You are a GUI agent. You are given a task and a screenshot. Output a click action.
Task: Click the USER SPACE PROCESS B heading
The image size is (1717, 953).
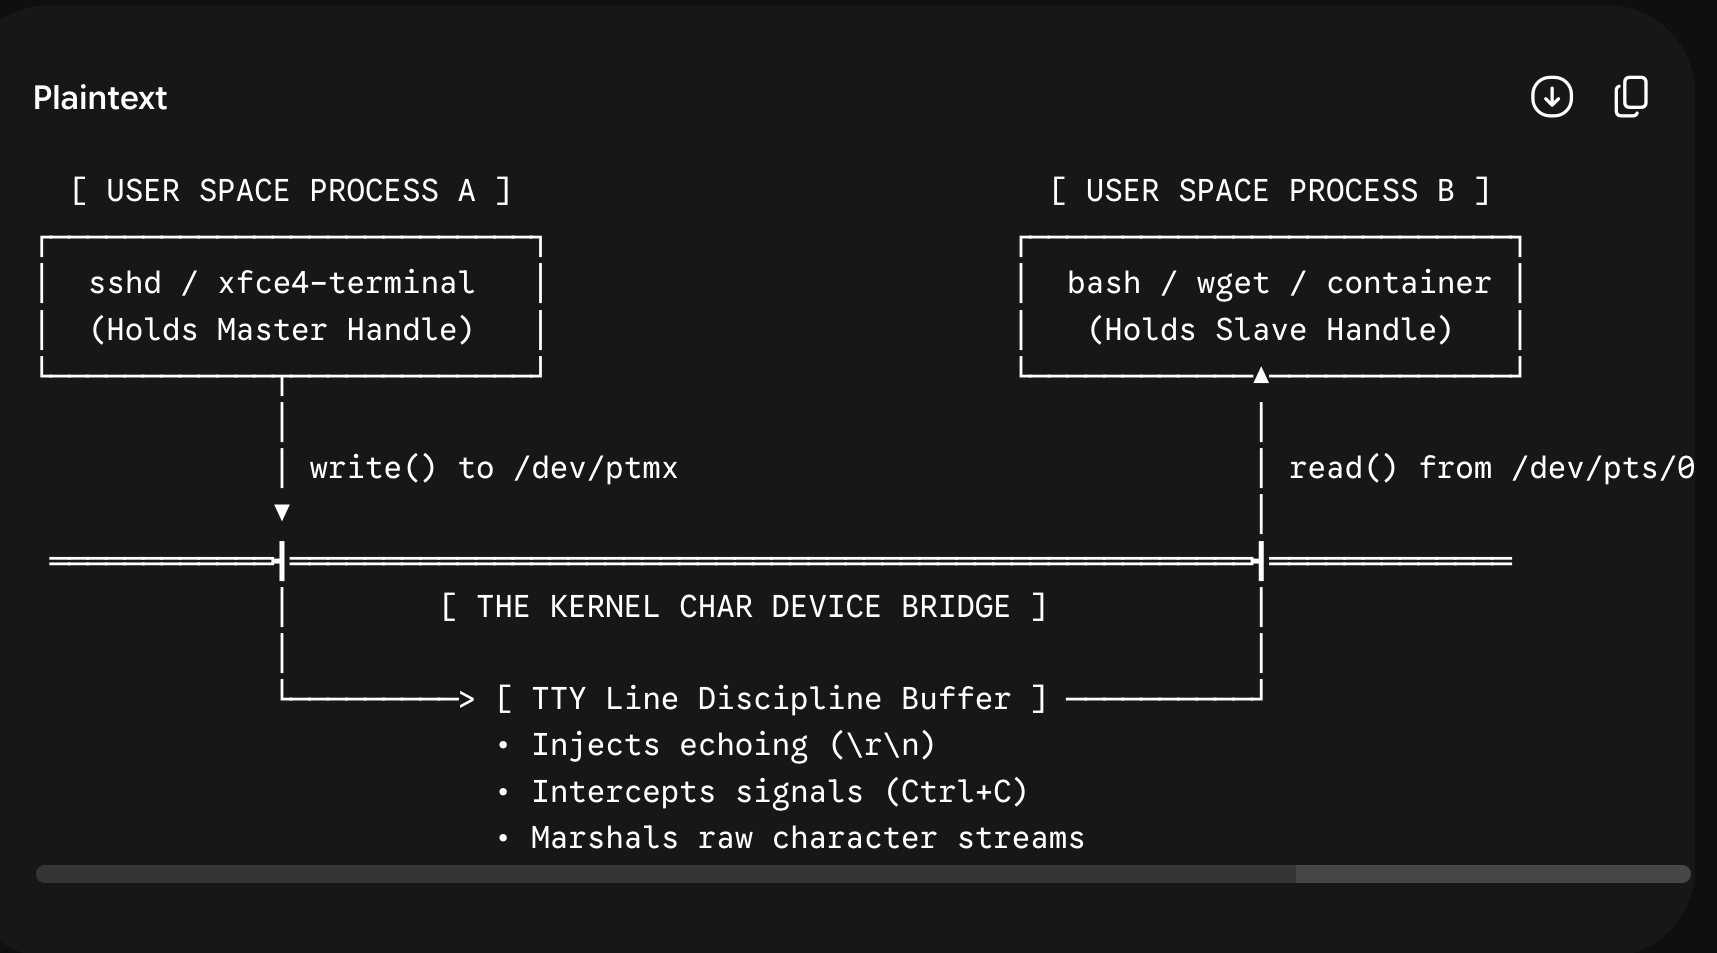1270,191
